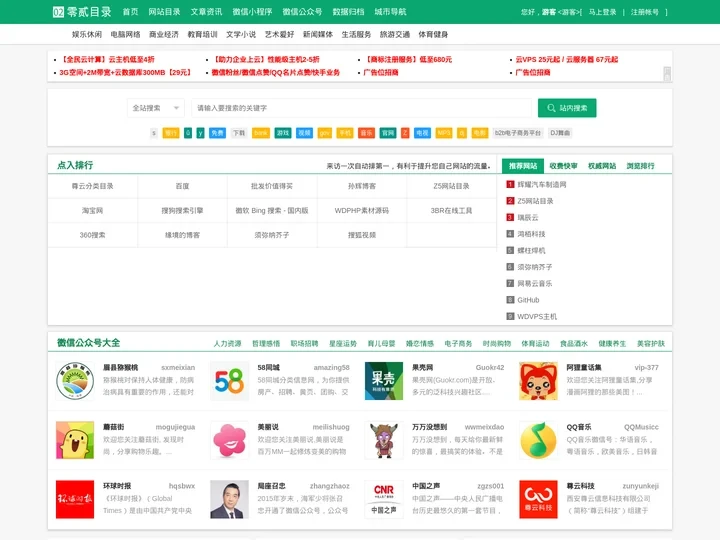
Task: Switch to the 权威网站 tab
Action: pyautogui.click(x=602, y=166)
